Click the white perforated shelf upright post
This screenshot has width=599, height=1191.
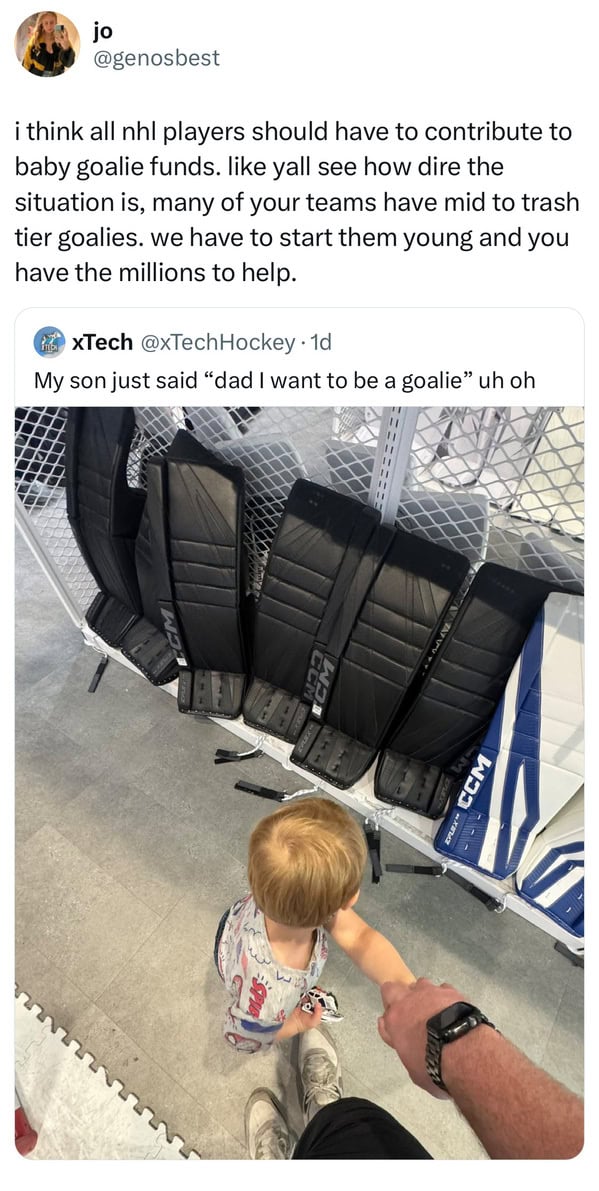[x=392, y=460]
